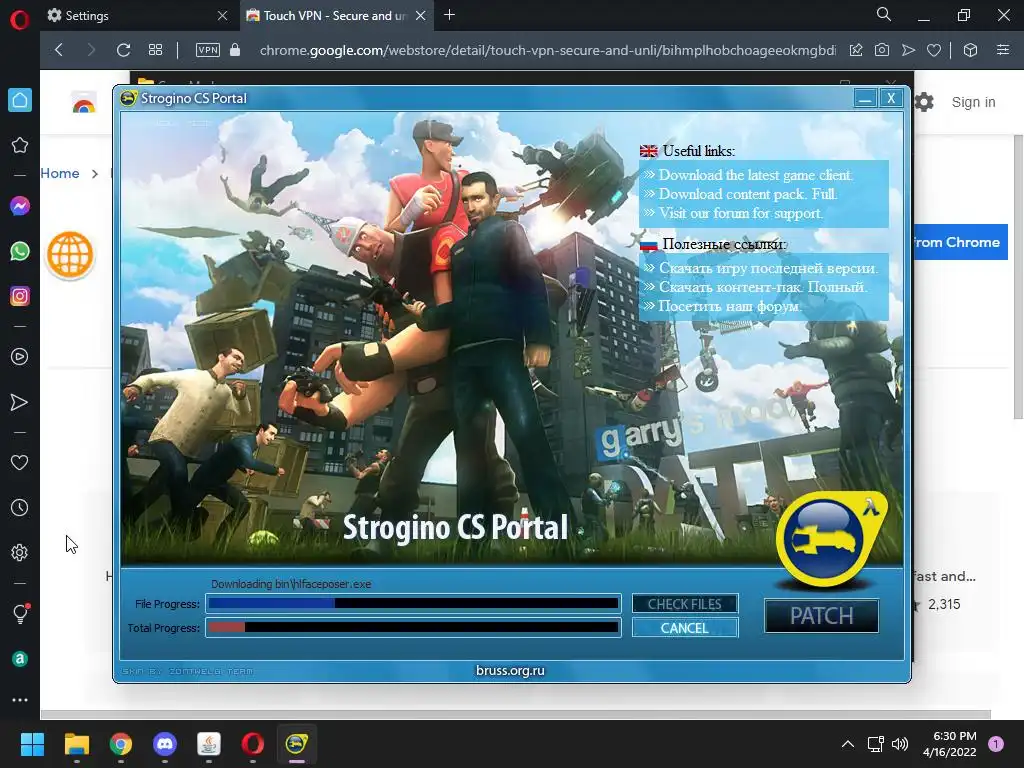Open a new tab with plus
Image resolution: width=1024 pixels, height=768 pixels.
click(x=449, y=15)
